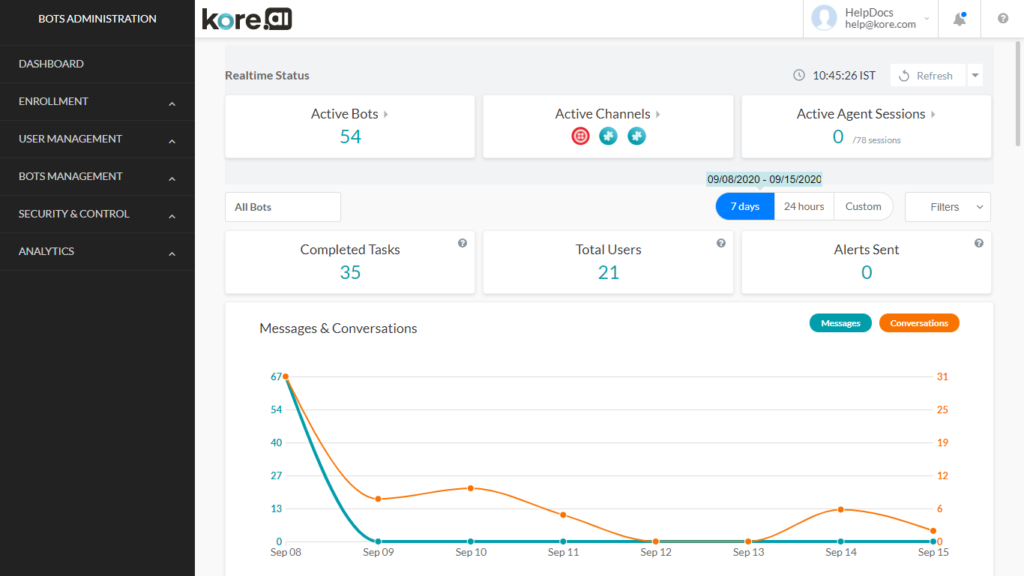Expand the refresh options arrow
The width and height of the screenshot is (1024, 576).
point(975,75)
